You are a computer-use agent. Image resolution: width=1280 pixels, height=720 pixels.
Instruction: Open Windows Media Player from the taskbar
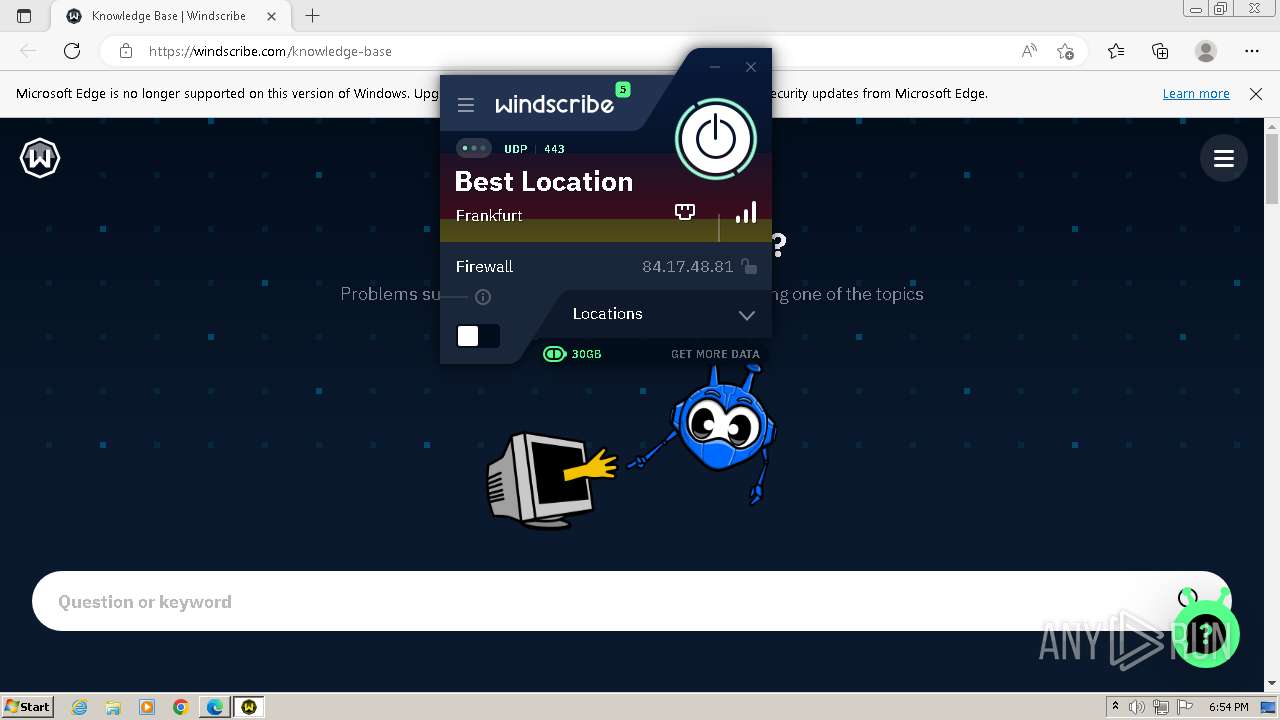147,707
